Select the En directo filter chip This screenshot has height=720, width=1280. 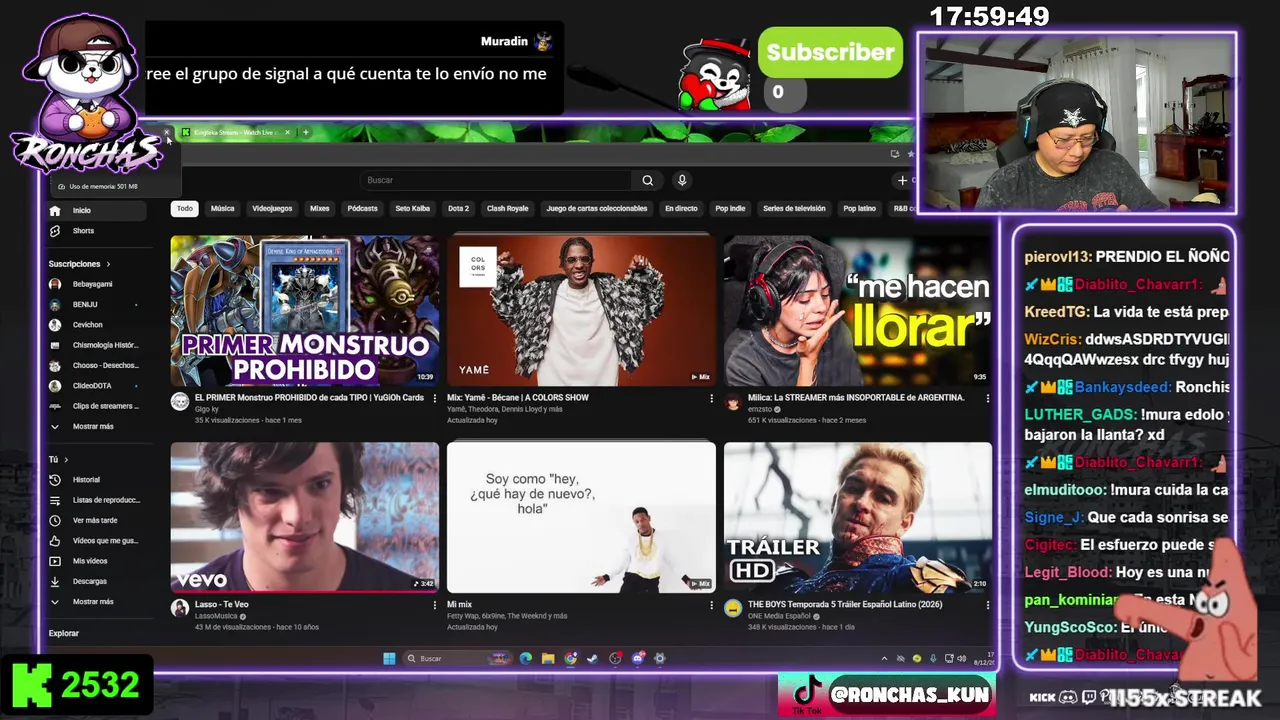[681, 209]
